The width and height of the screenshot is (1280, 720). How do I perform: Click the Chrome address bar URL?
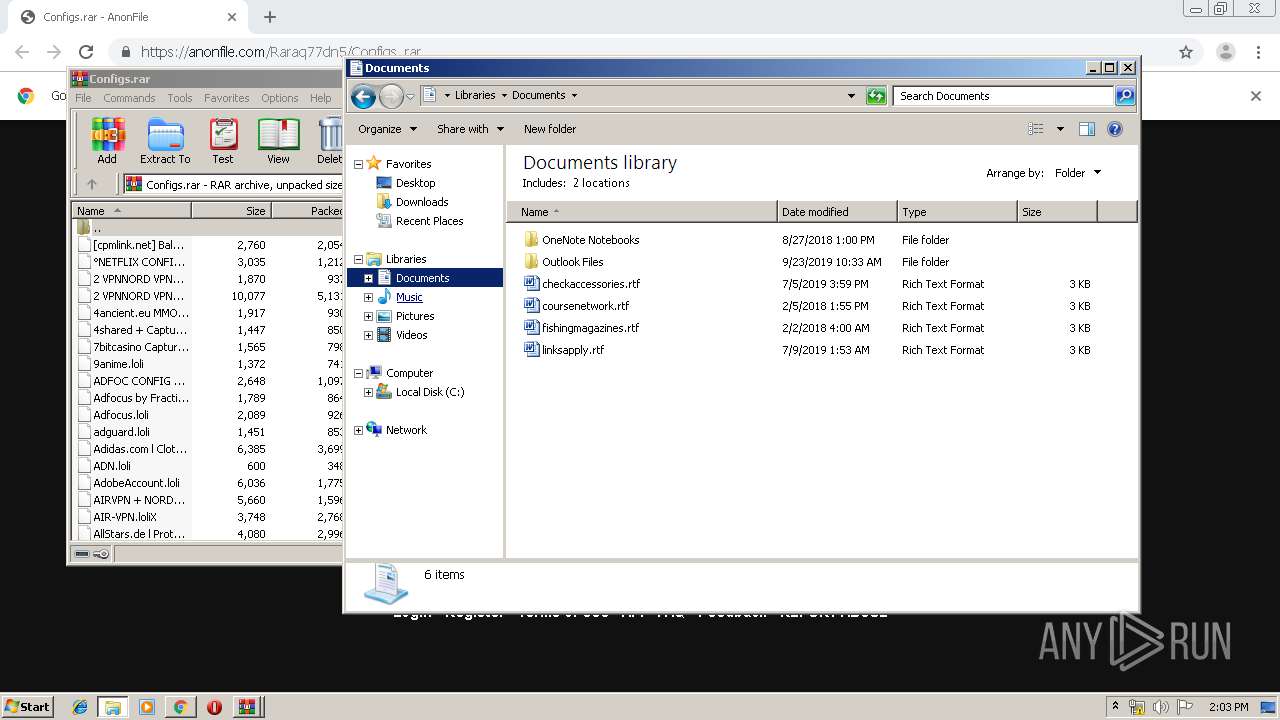281,52
